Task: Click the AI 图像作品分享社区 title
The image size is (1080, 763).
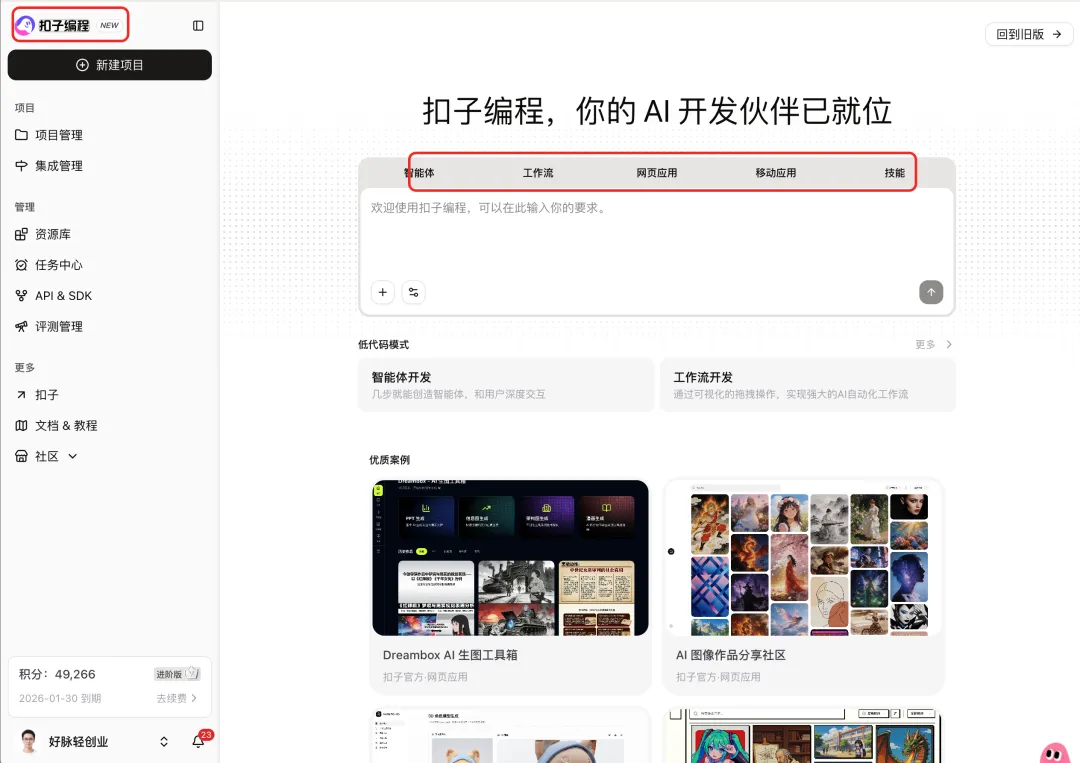Action: click(731, 655)
